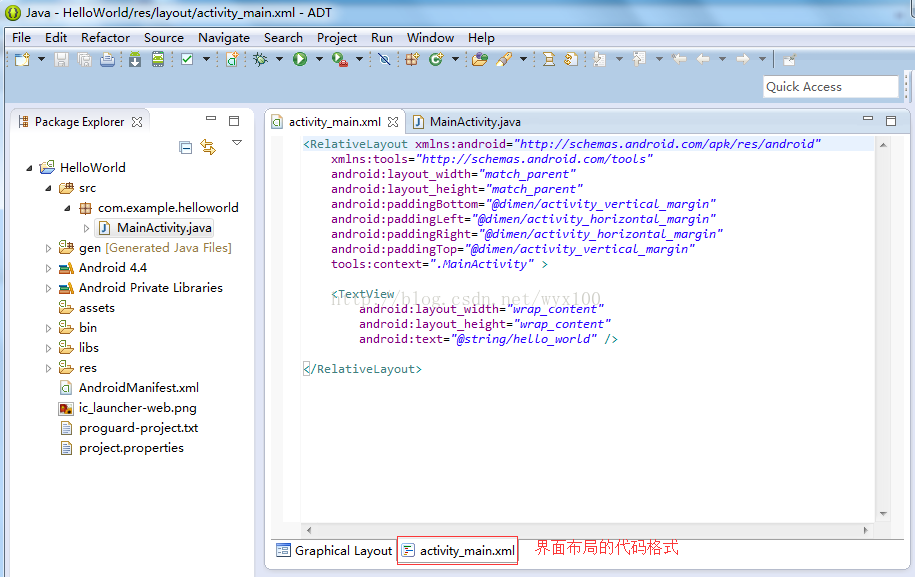Screen dimensions: 915x577
Task: Click the Previous Annotation icon
Action: click(x=640, y=60)
